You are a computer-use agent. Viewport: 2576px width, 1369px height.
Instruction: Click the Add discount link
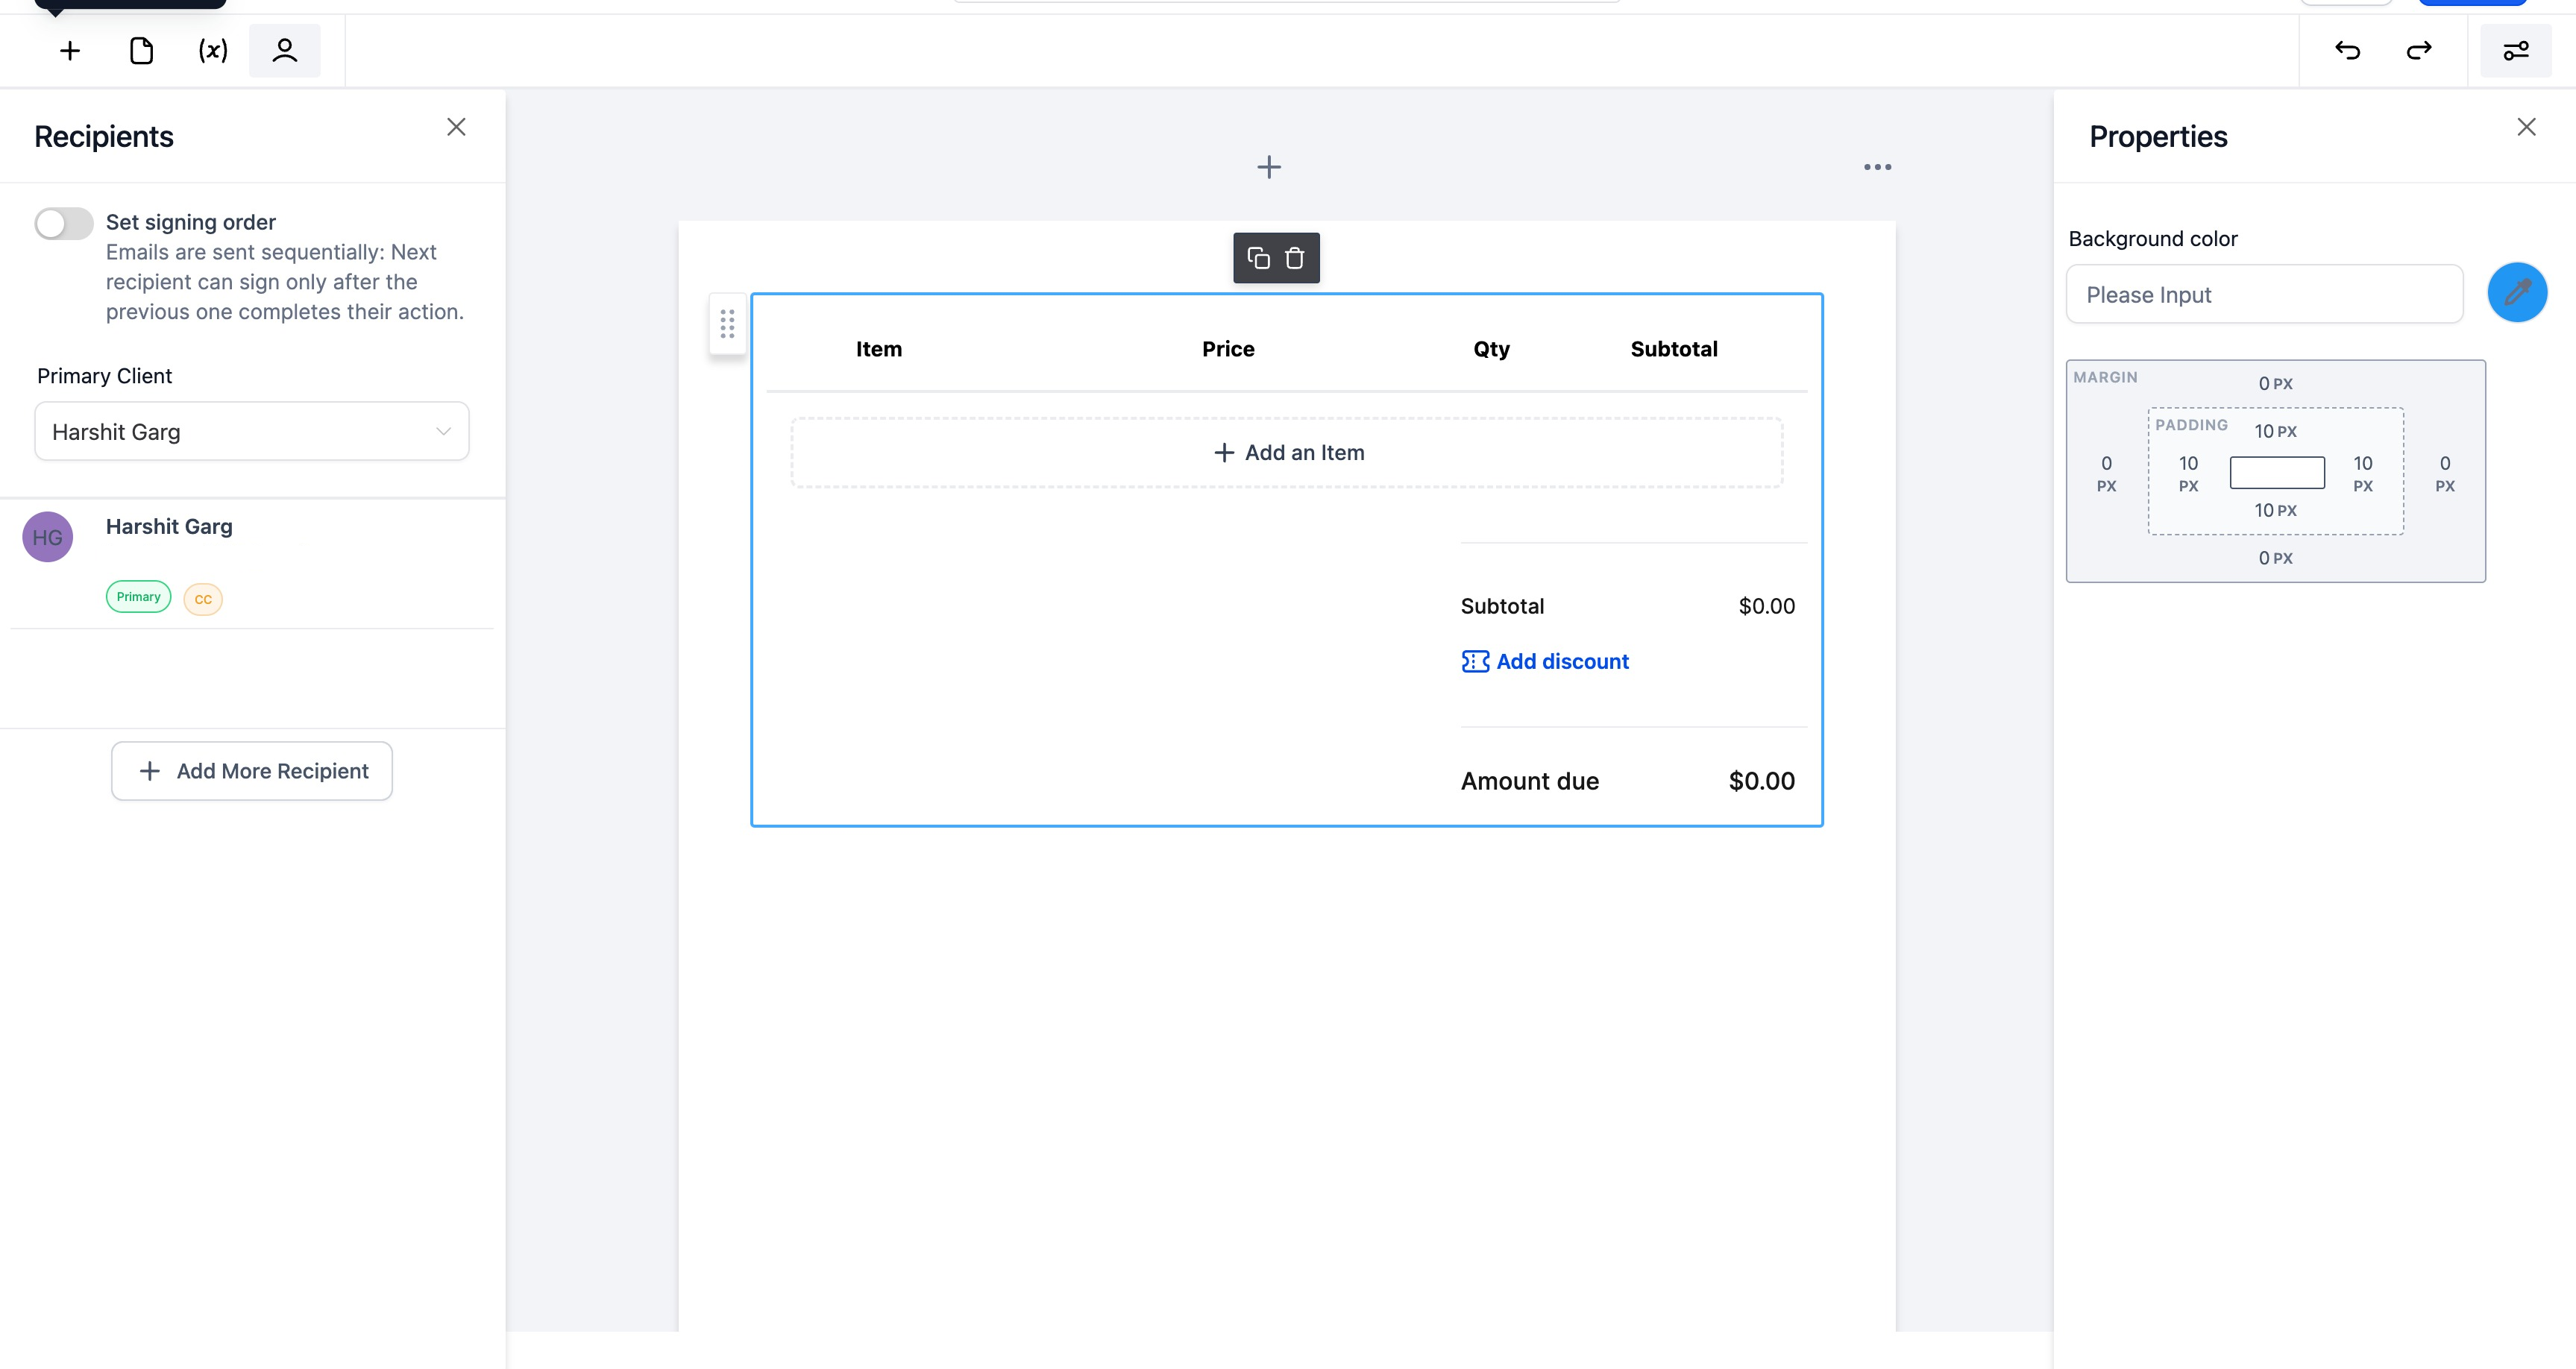click(x=1562, y=662)
